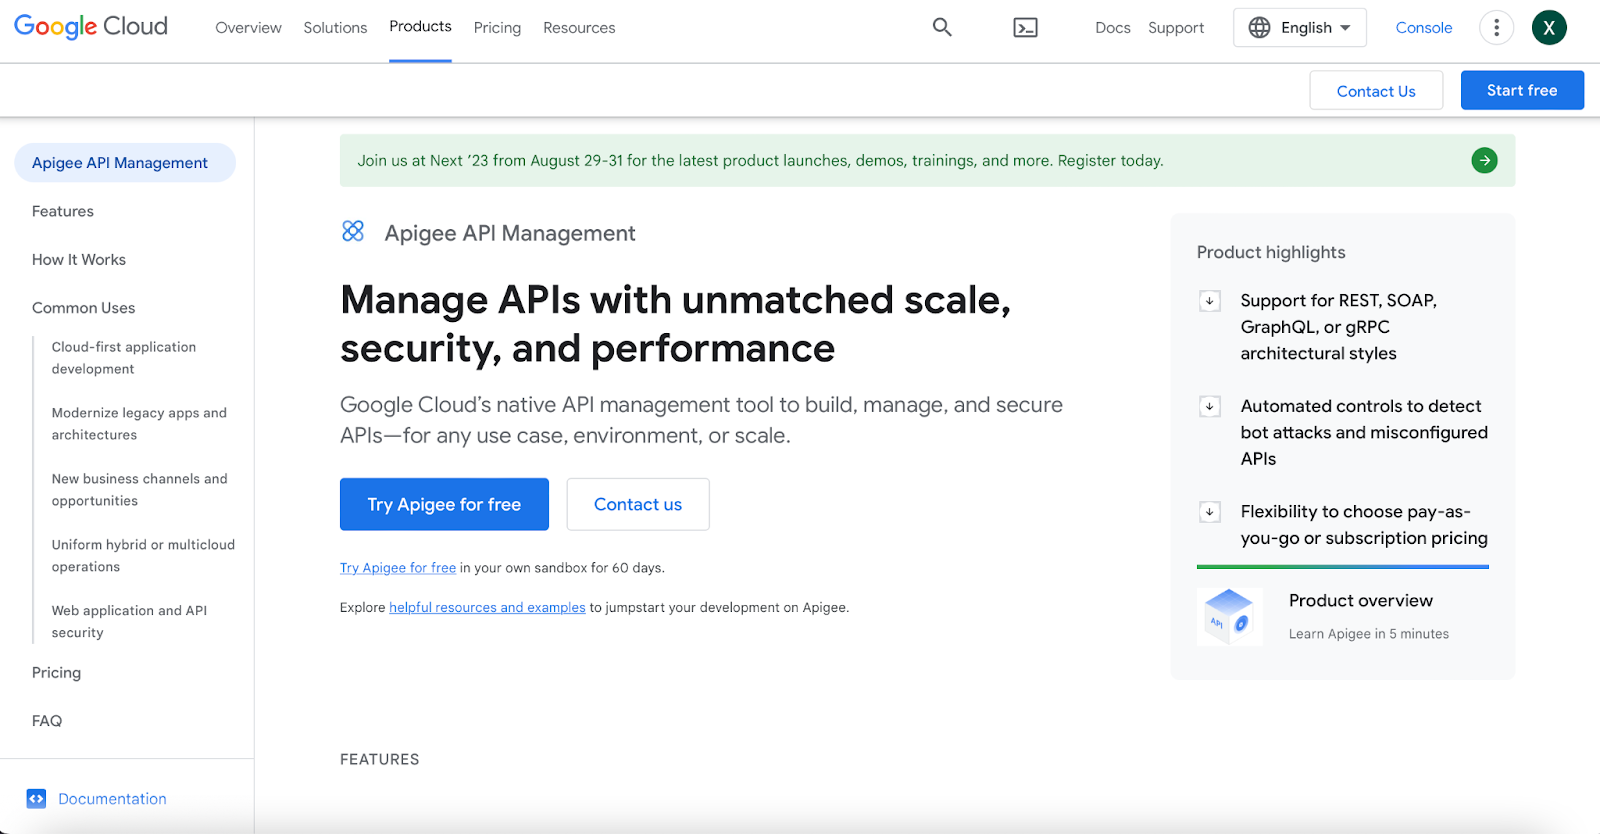Click Support for REST, SOAP, GraphQL highlight text
The height and width of the screenshot is (834, 1600).
coord(1339,327)
